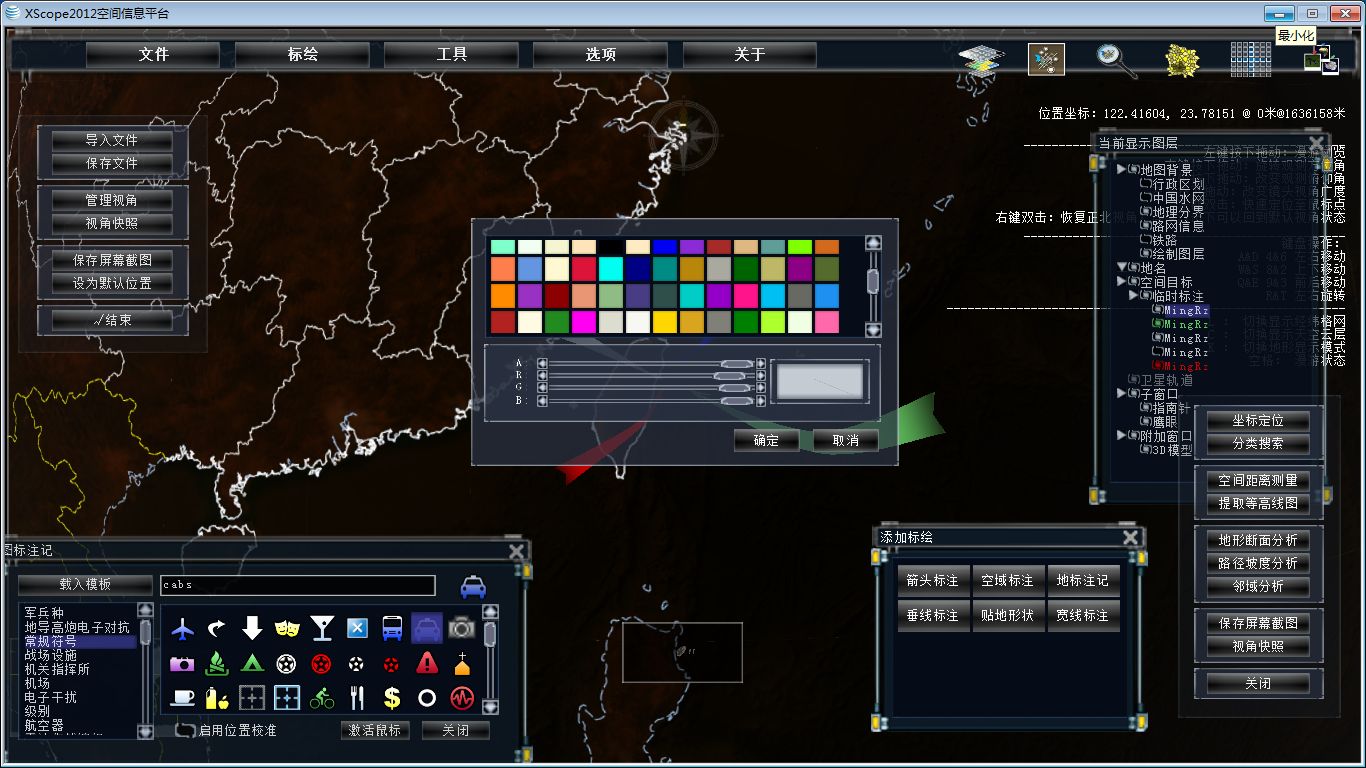Click the gold terrain model toolbar icon
This screenshot has height=768, width=1366.
pos(1183,60)
